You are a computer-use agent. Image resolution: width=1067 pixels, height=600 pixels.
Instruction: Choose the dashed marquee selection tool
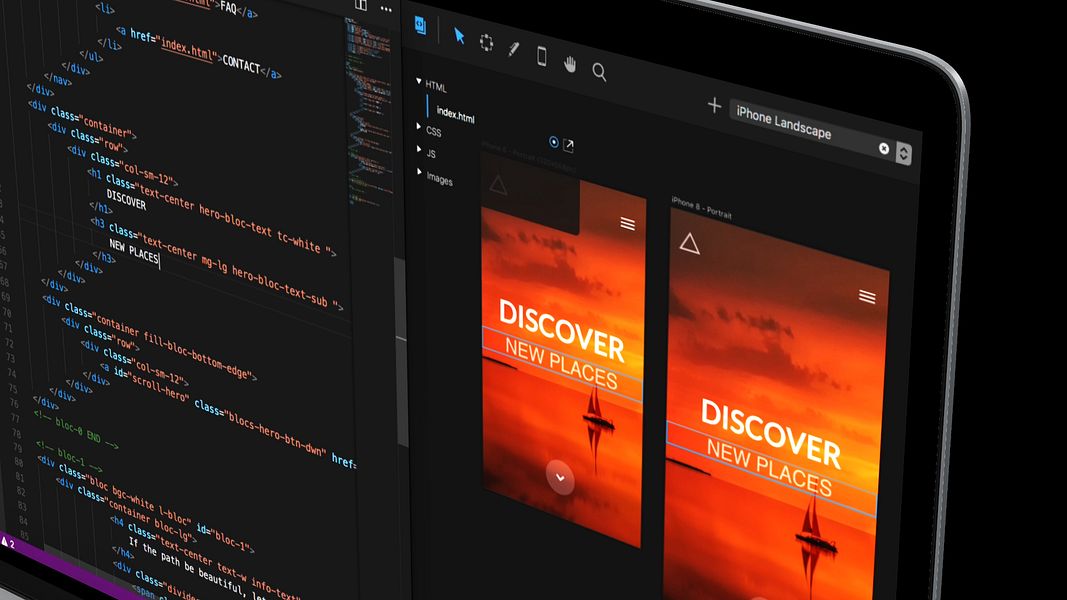487,43
